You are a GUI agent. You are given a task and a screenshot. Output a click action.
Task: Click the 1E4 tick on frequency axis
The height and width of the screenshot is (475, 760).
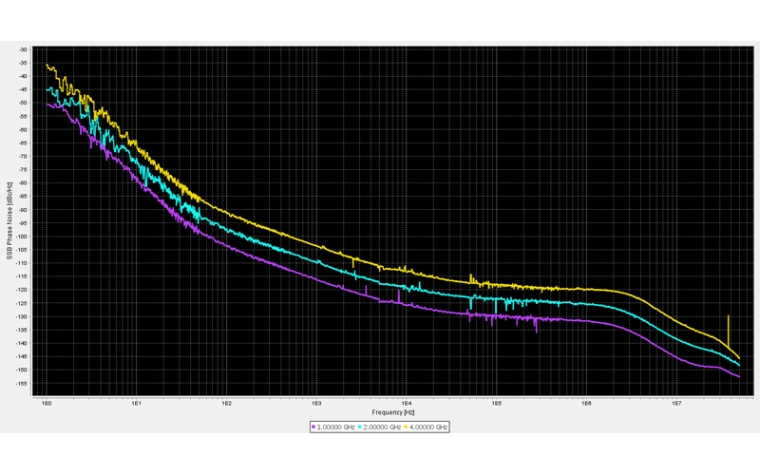[406, 405]
